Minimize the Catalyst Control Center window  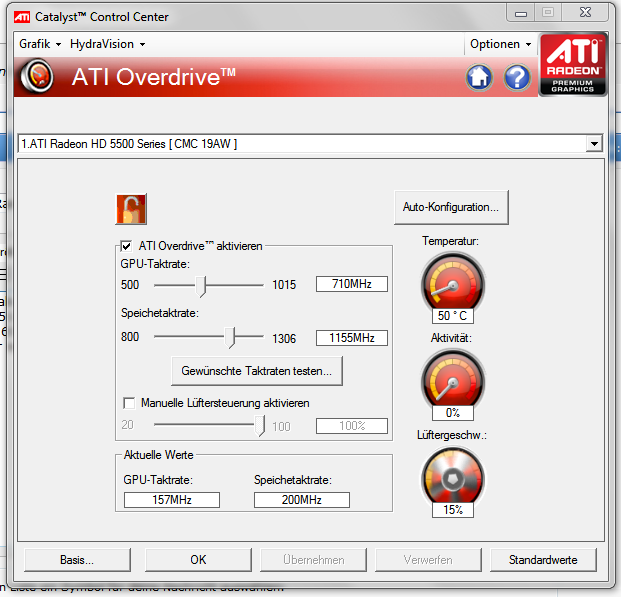(x=521, y=13)
